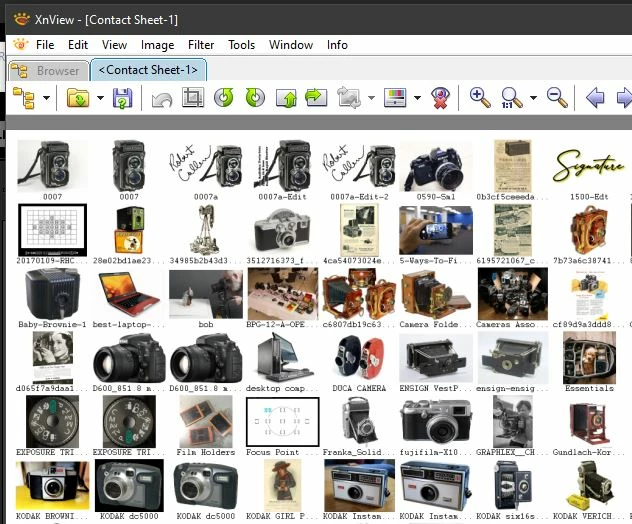Select the Essentials bag thumbnail
This screenshot has width=632, height=524.
tap(589, 358)
